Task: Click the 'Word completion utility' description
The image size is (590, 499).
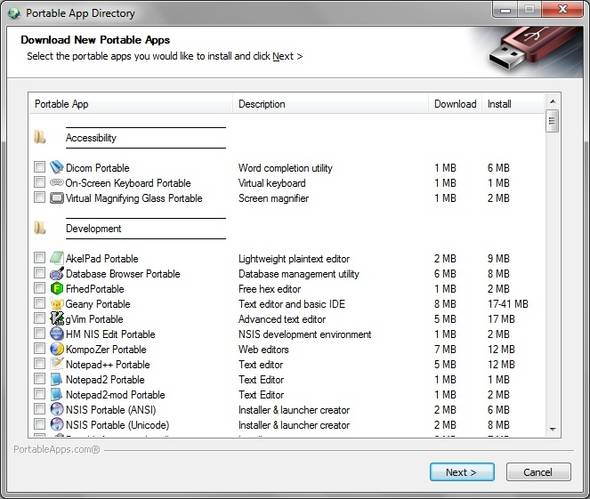Action: (285, 168)
